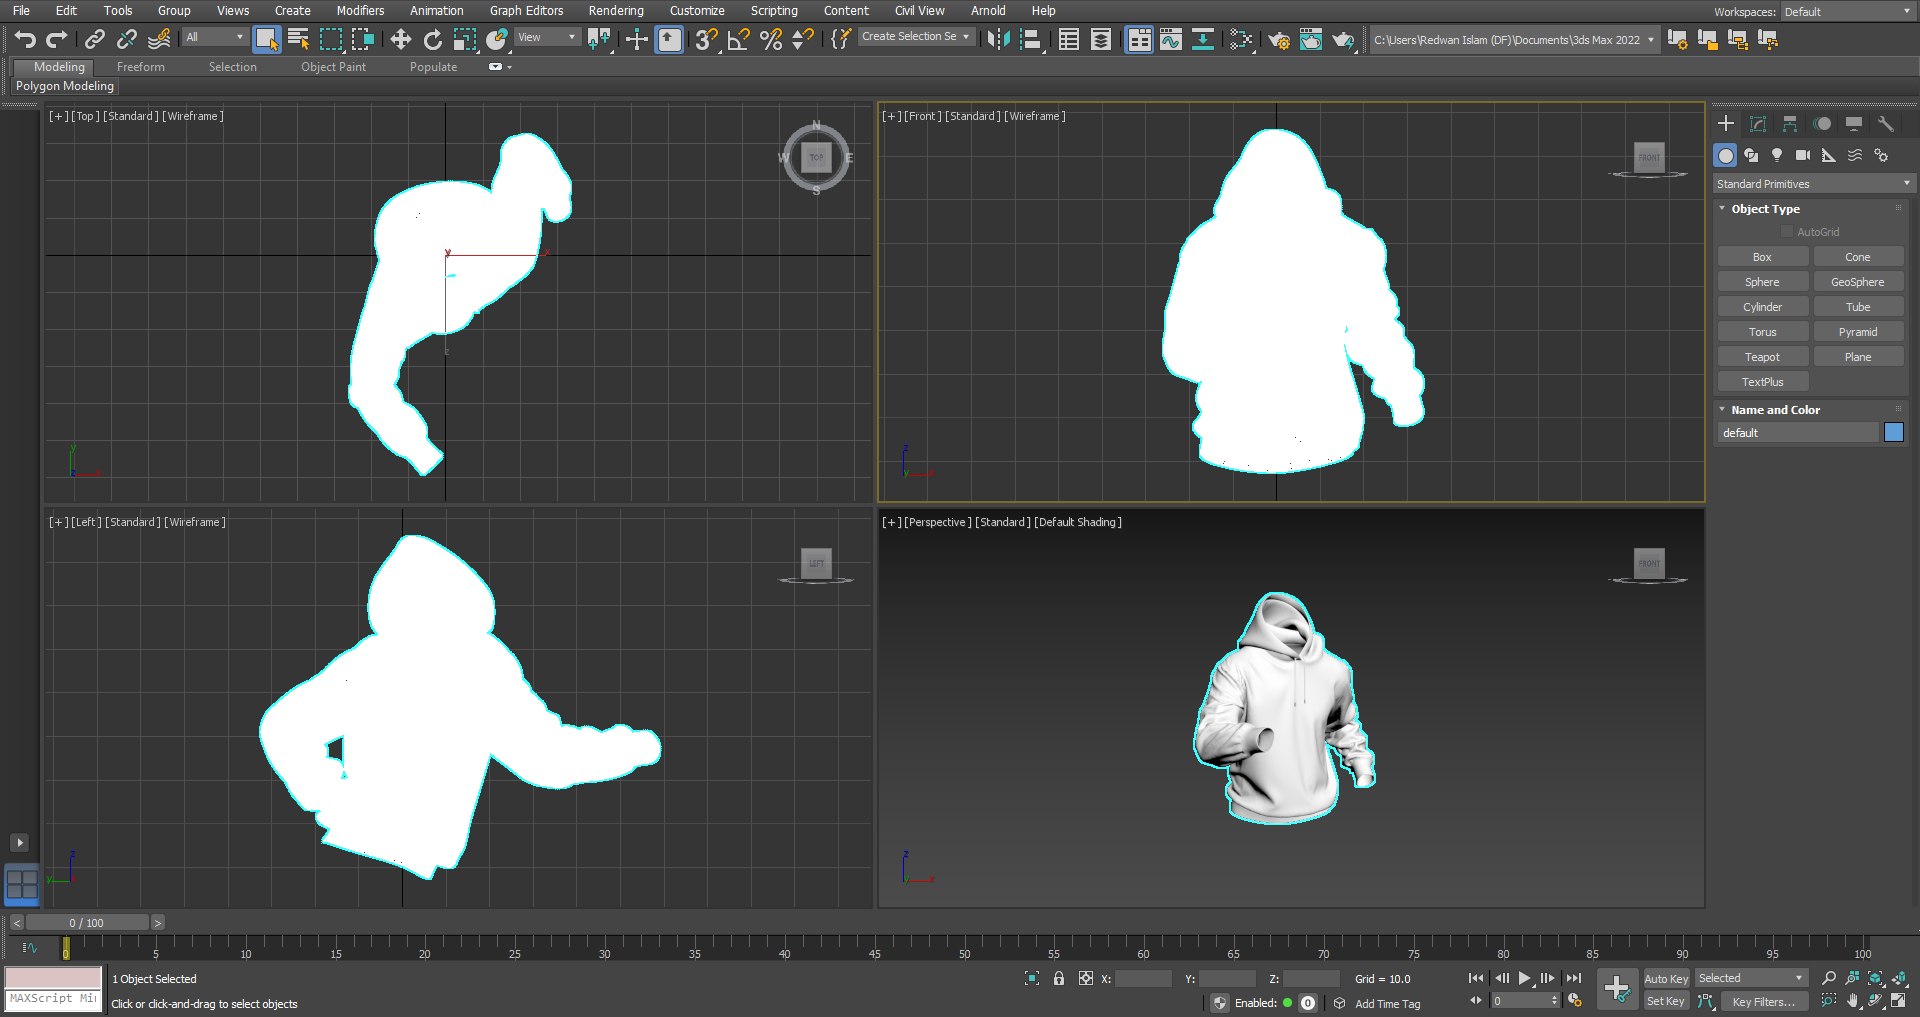The height and width of the screenshot is (1017, 1920).
Task: Go to end of animation
Action: pos(1574,978)
